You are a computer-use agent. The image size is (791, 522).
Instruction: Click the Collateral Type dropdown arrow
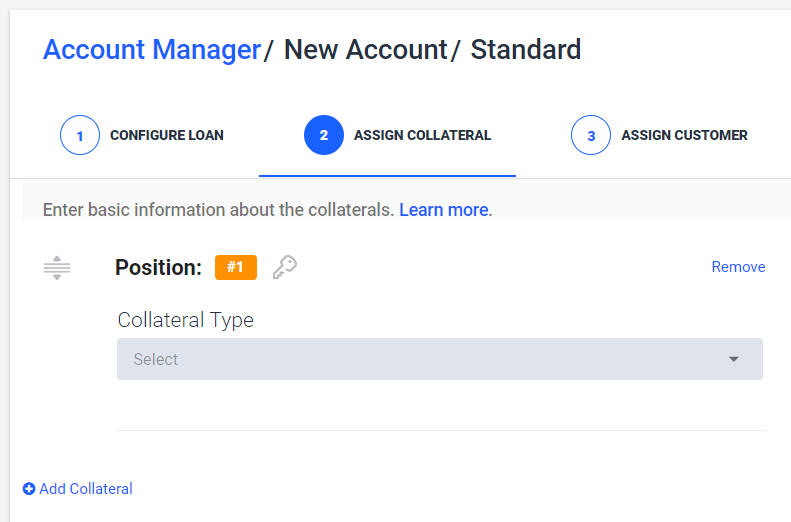[x=734, y=359]
